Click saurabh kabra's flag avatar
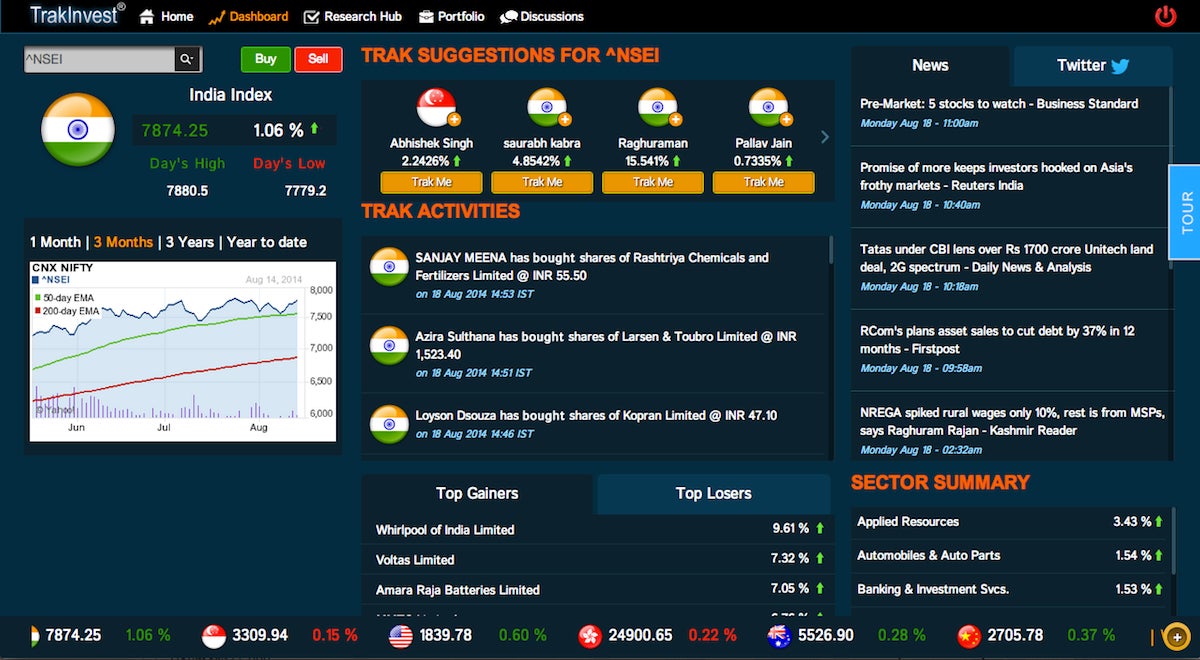 pyautogui.click(x=547, y=107)
